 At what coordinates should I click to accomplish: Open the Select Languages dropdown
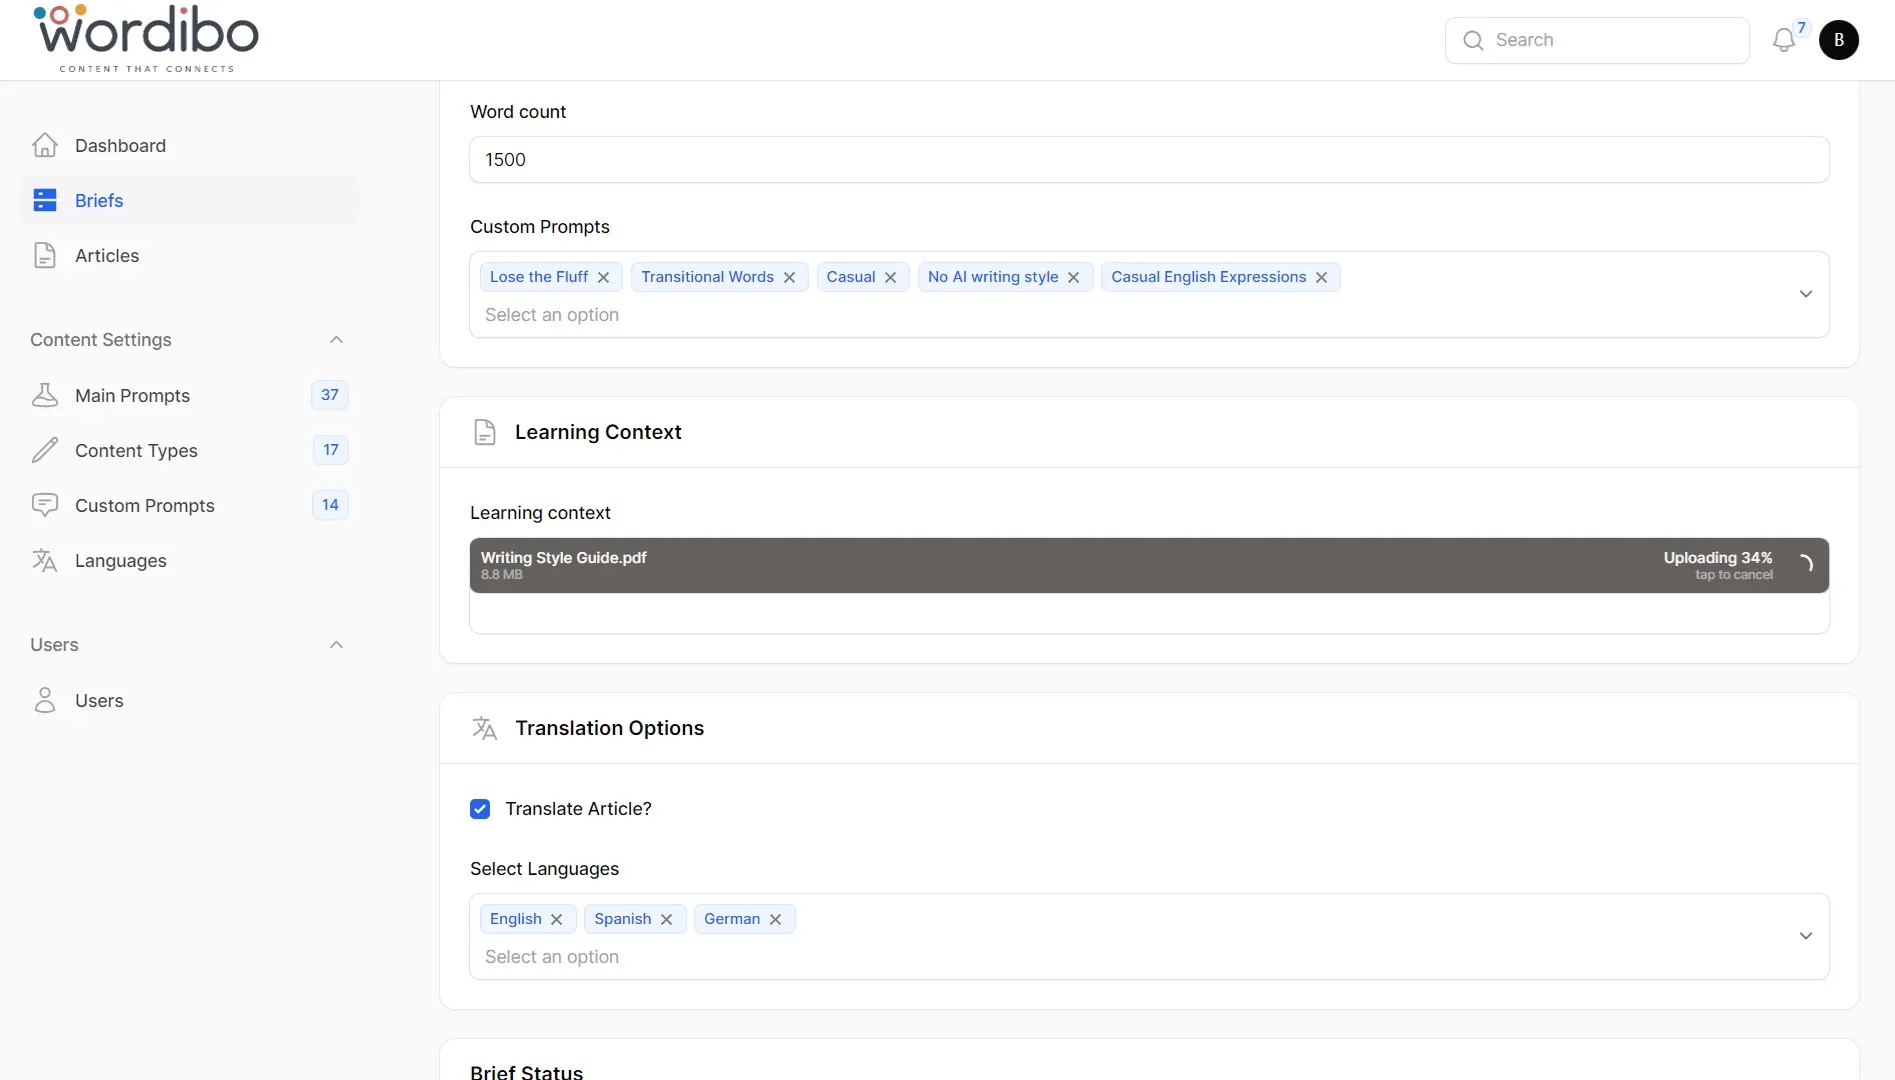(x=1805, y=936)
